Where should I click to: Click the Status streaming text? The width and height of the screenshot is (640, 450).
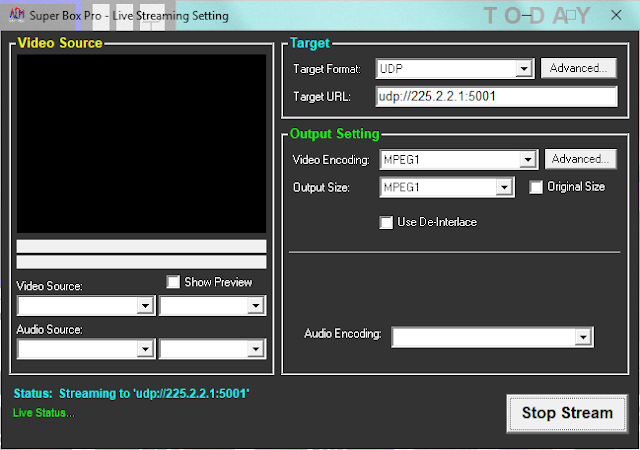coord(131,394)
